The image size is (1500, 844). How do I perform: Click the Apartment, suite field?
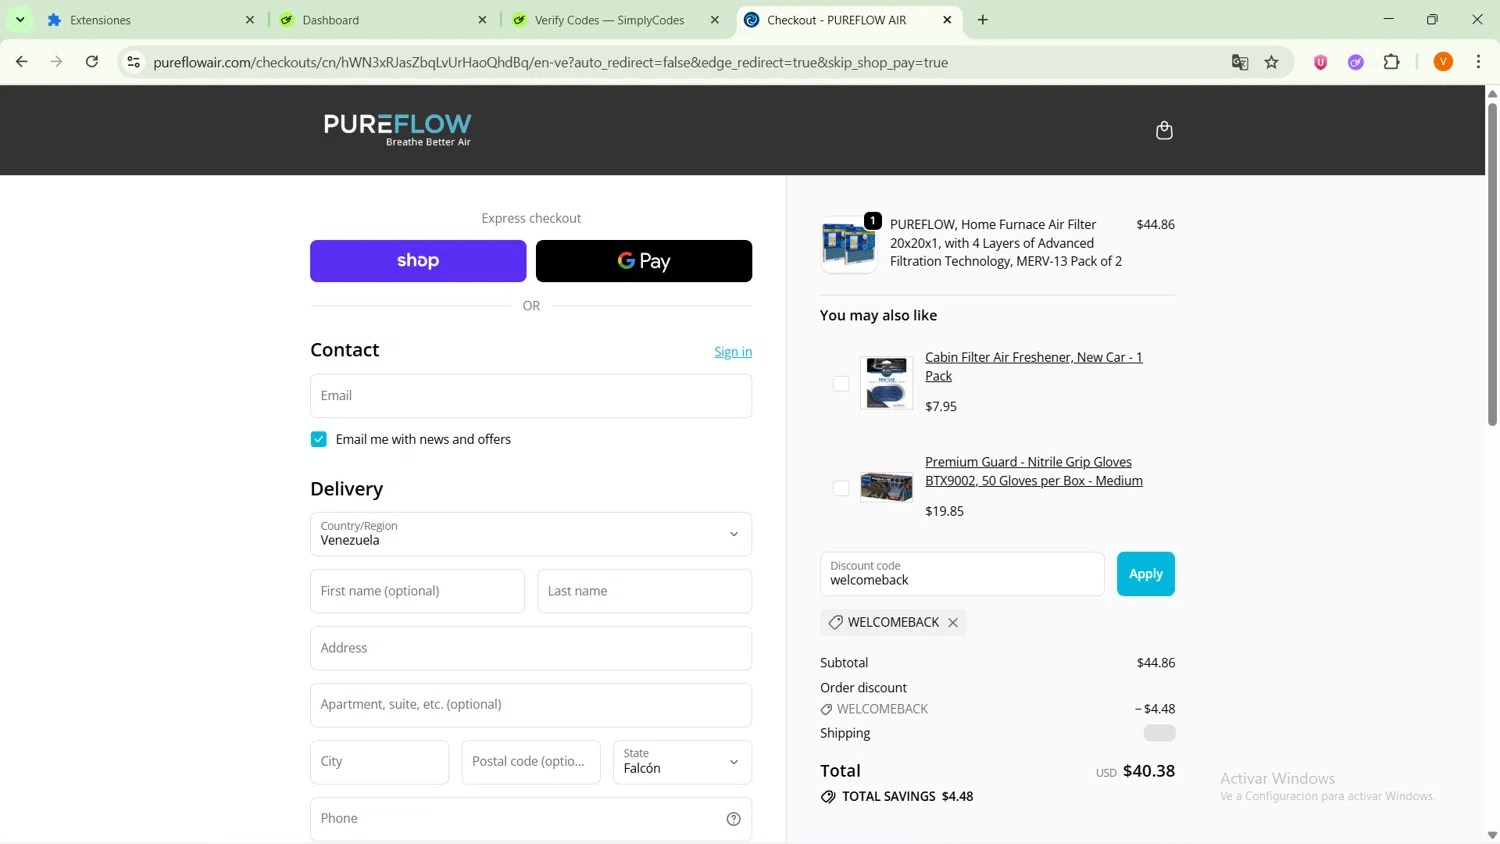pyautogui.click(x=531, y=705)
